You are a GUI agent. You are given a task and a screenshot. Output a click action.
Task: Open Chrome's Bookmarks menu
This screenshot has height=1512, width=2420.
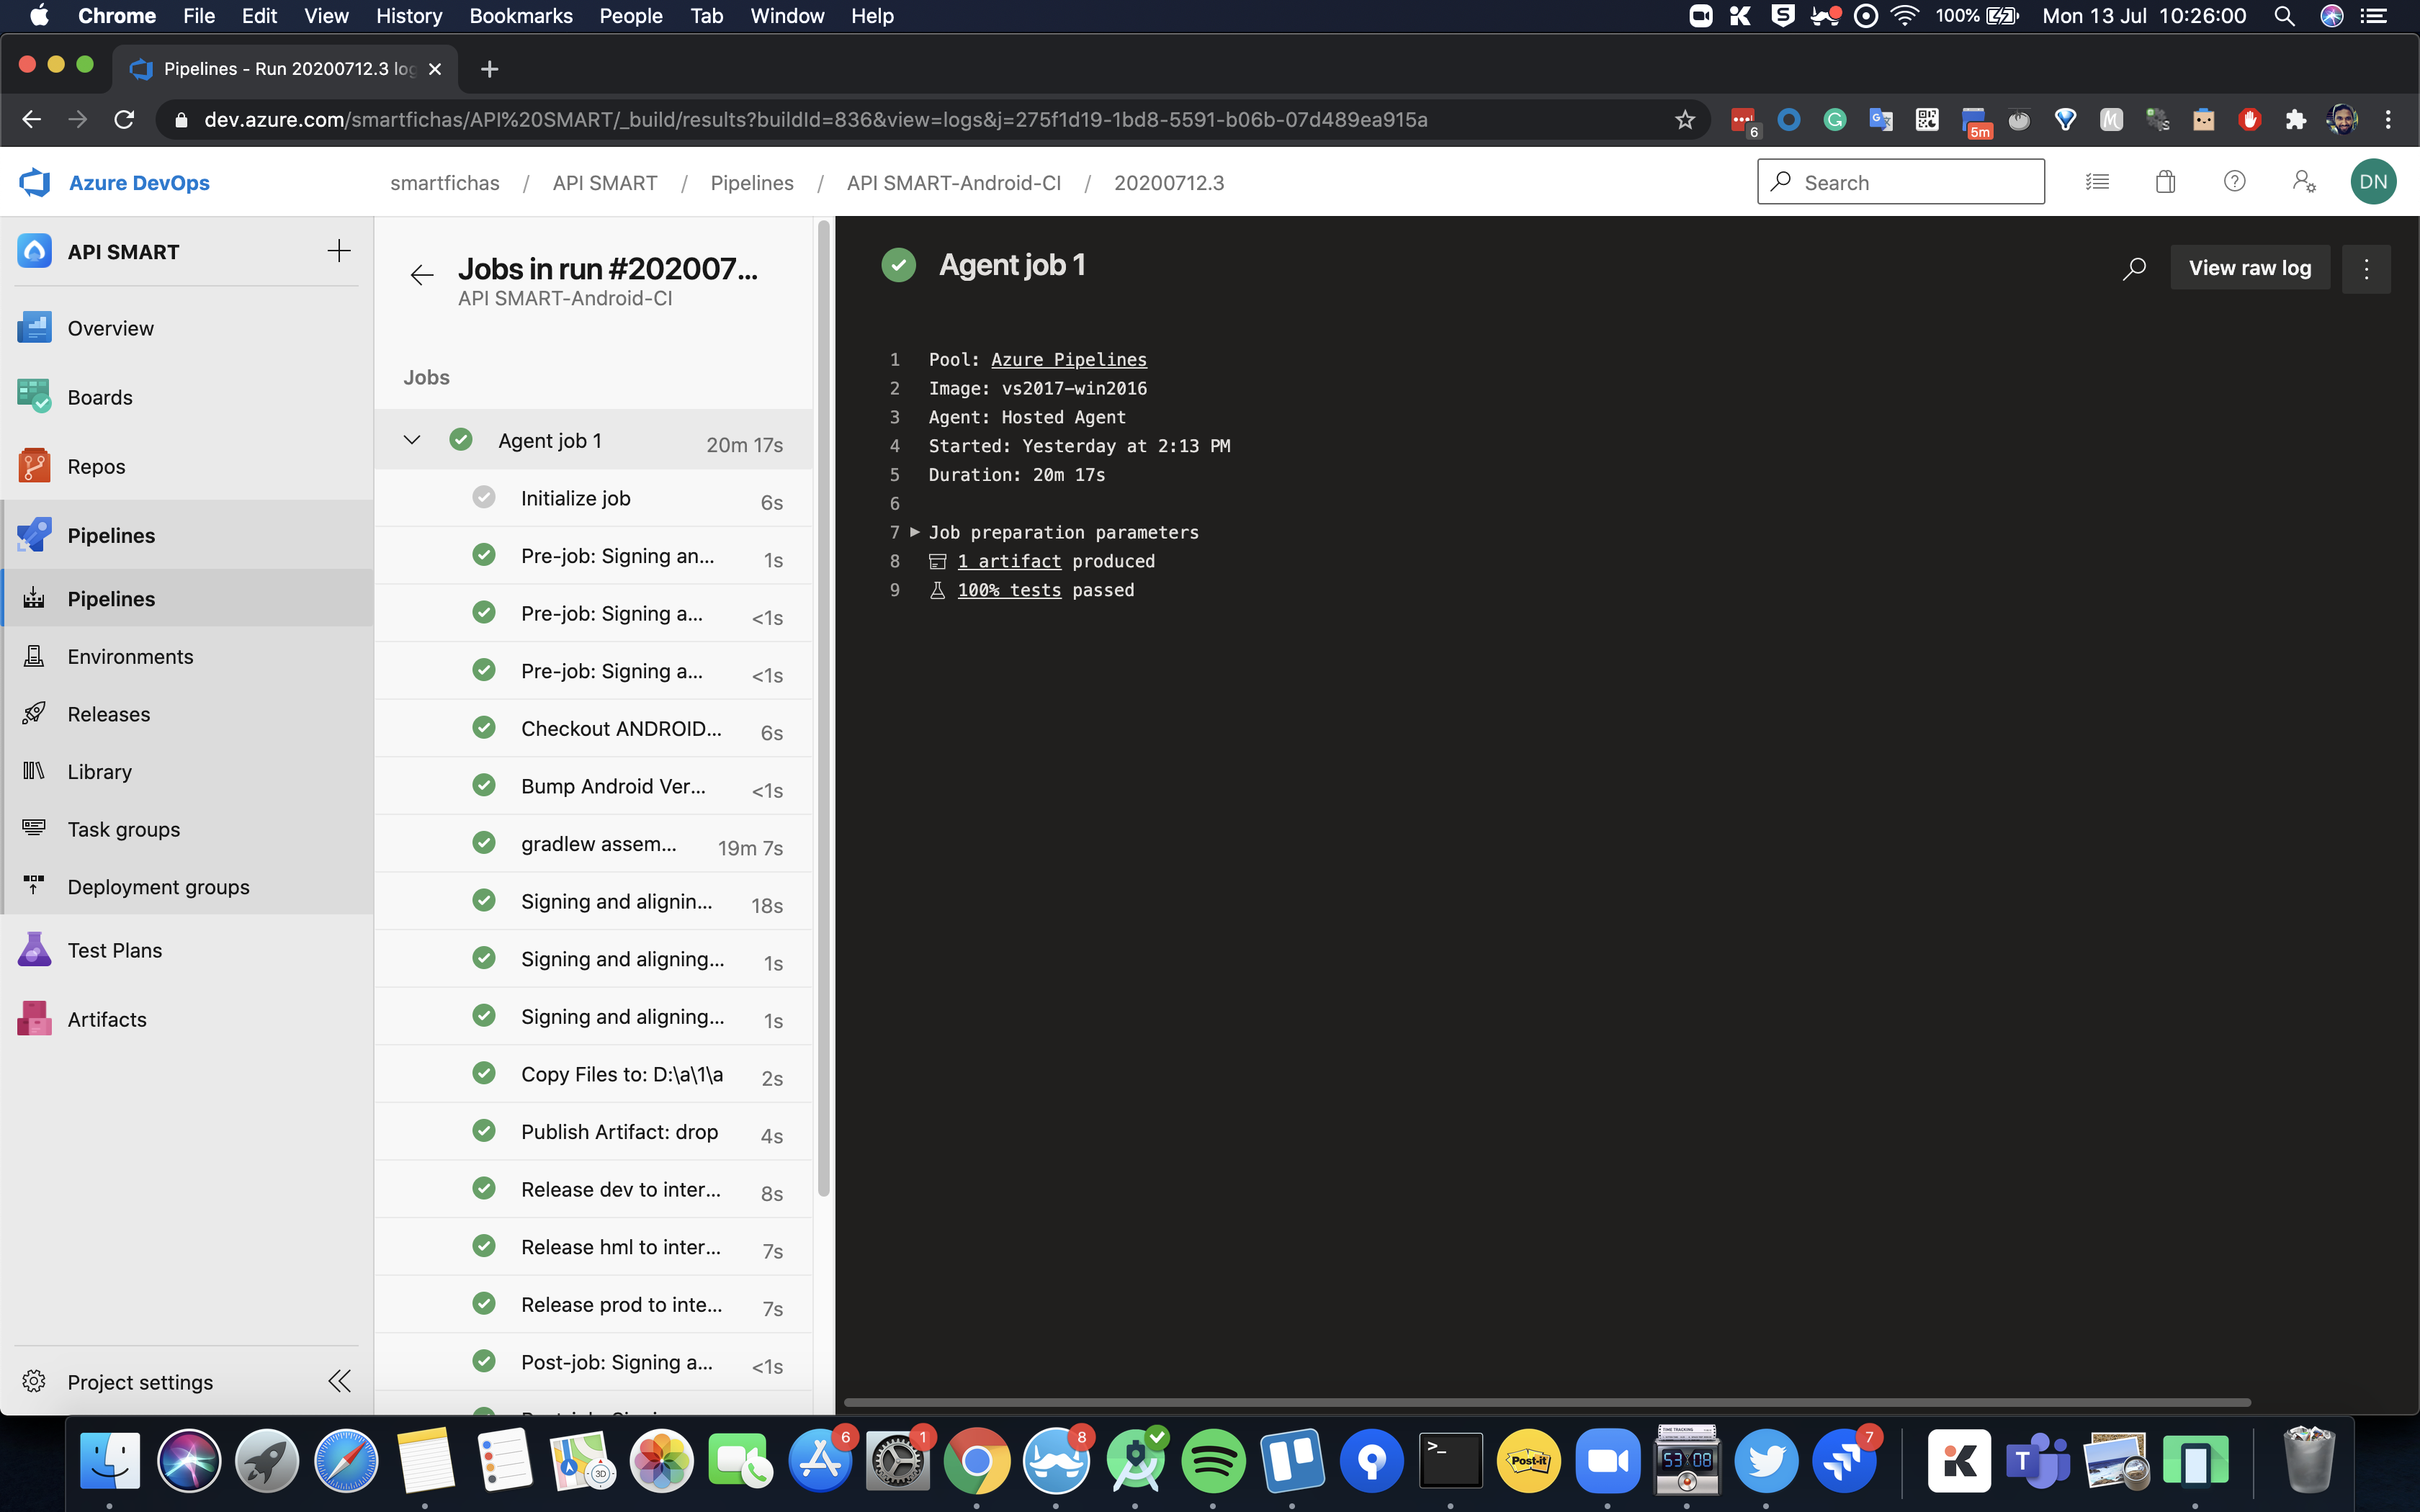520,16
